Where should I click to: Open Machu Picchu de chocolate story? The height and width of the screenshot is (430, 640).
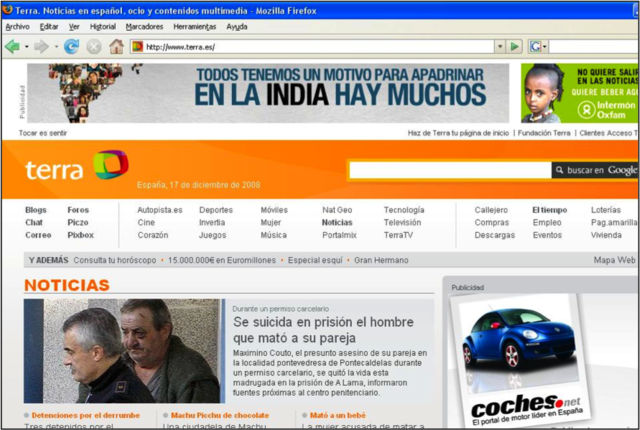click(220, 415)
